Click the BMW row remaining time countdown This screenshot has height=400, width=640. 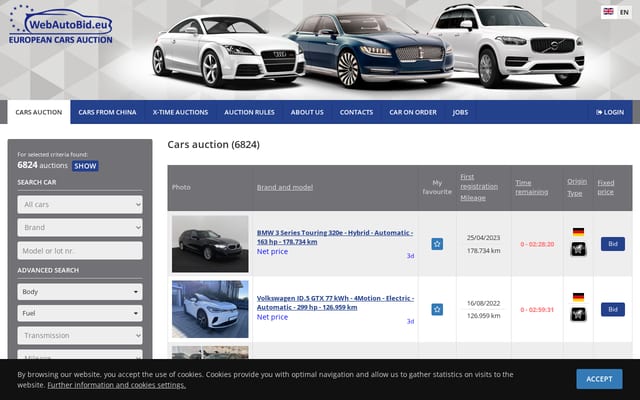(x=537, y=244)
